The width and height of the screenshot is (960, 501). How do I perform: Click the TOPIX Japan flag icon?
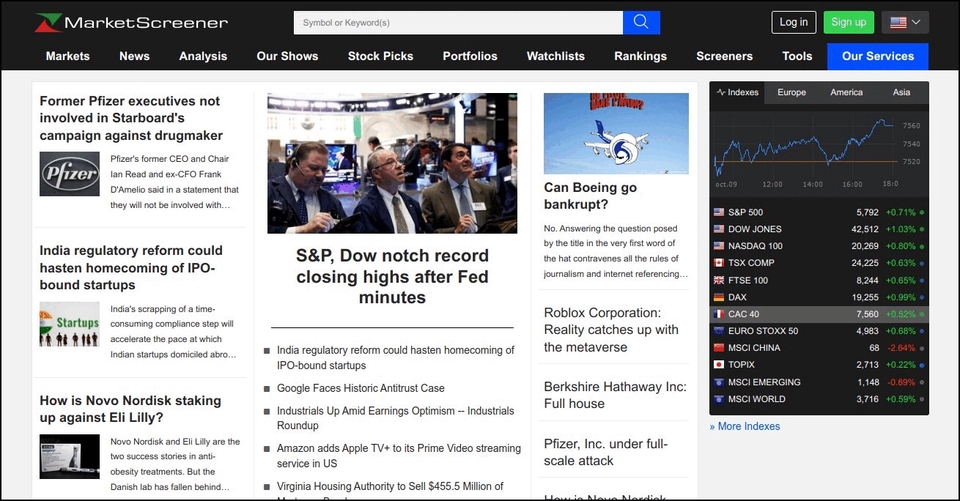(x=719, y=364)
